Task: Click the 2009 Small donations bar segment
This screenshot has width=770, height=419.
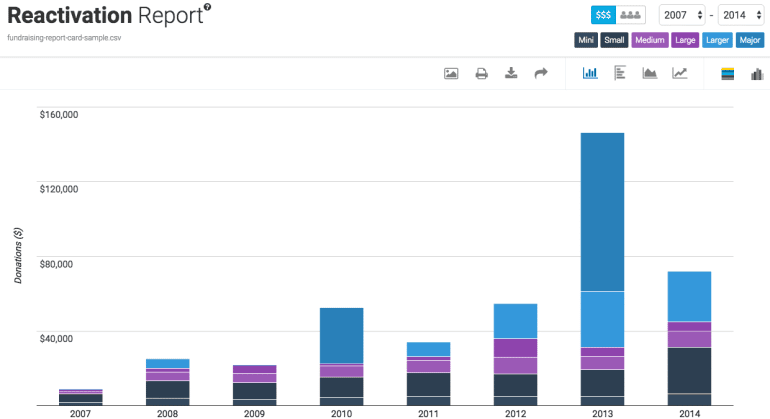Action: point(254,391)
